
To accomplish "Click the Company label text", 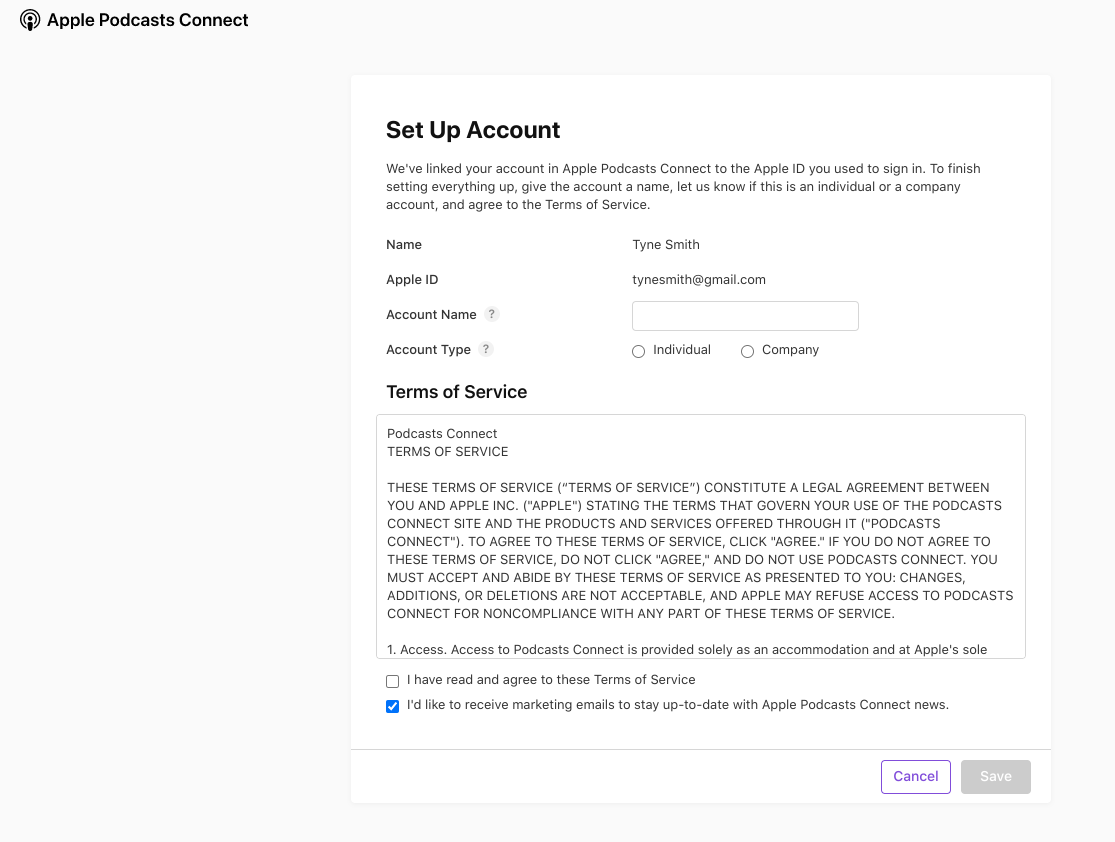I will pyautogui.click(x=790, y=349).
